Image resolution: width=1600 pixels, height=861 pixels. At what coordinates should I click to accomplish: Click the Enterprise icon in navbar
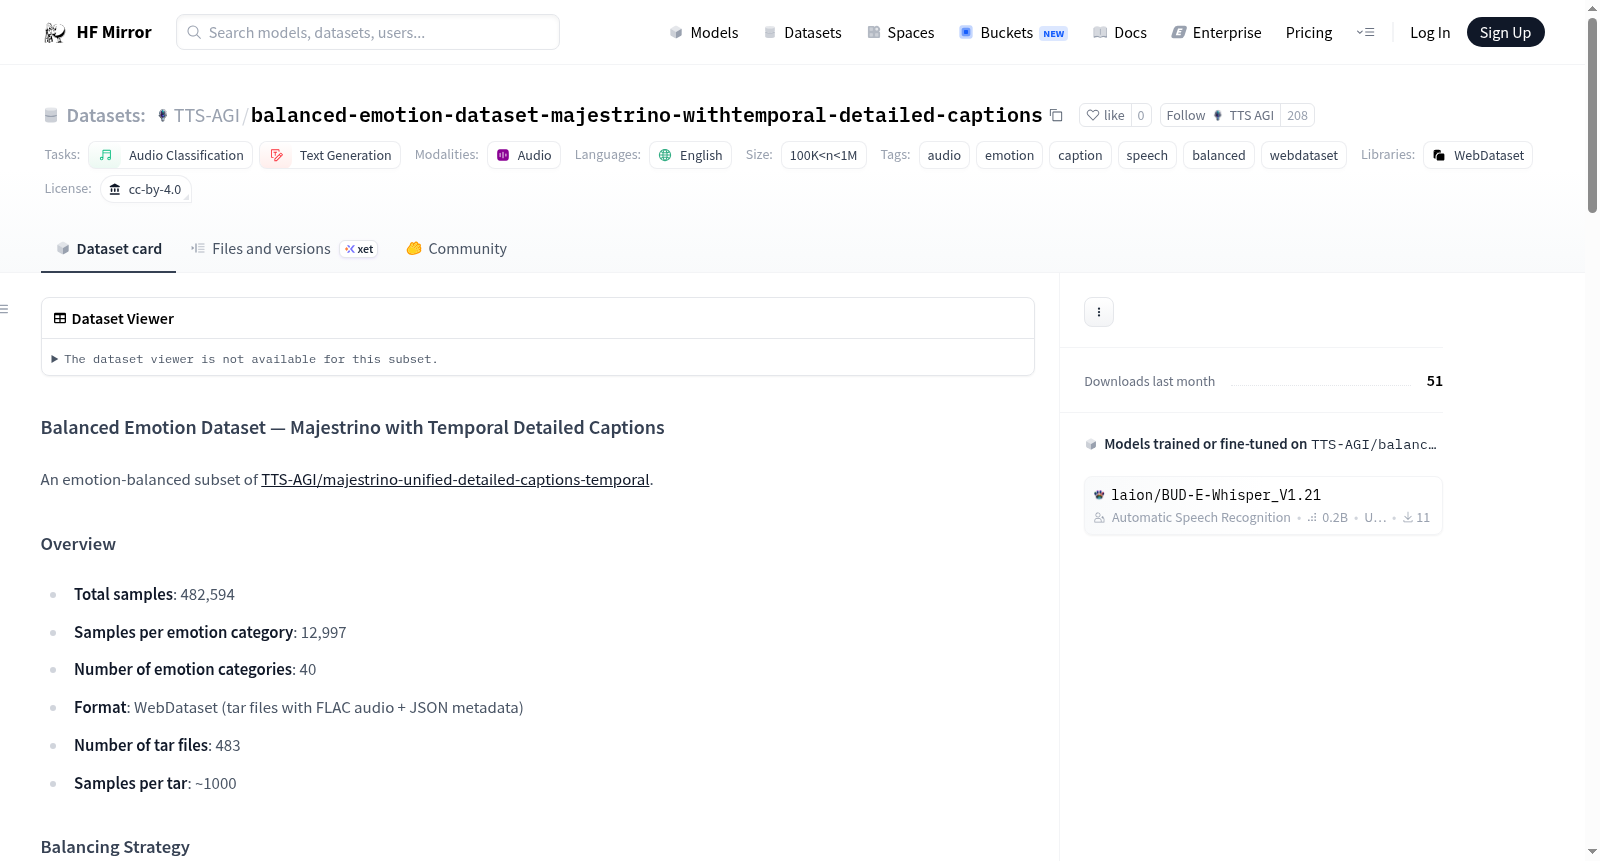coord(1179,32)
